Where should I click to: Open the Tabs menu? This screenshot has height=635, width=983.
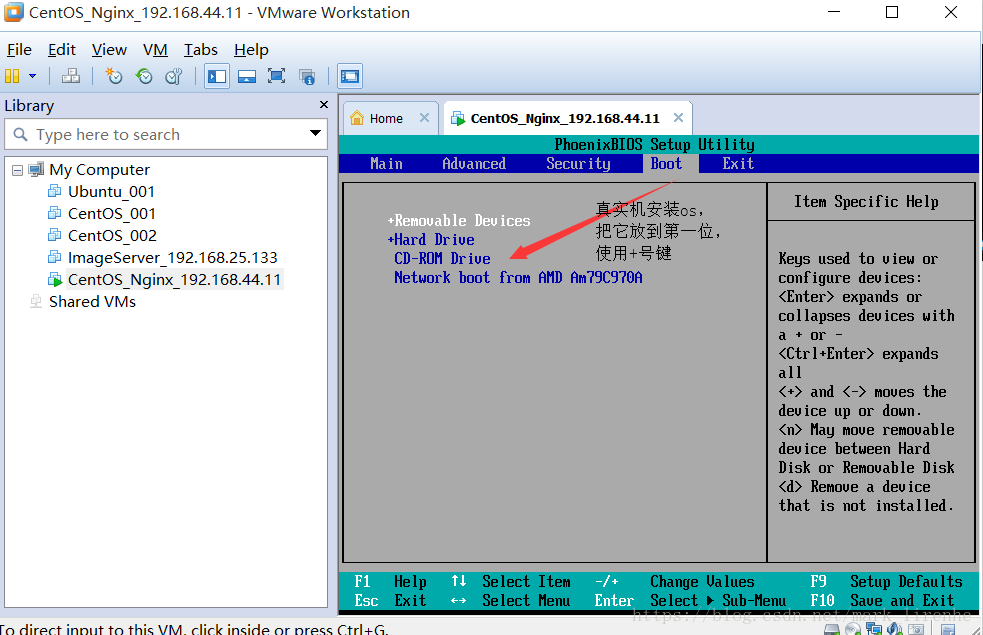click(x=201, y=50)
